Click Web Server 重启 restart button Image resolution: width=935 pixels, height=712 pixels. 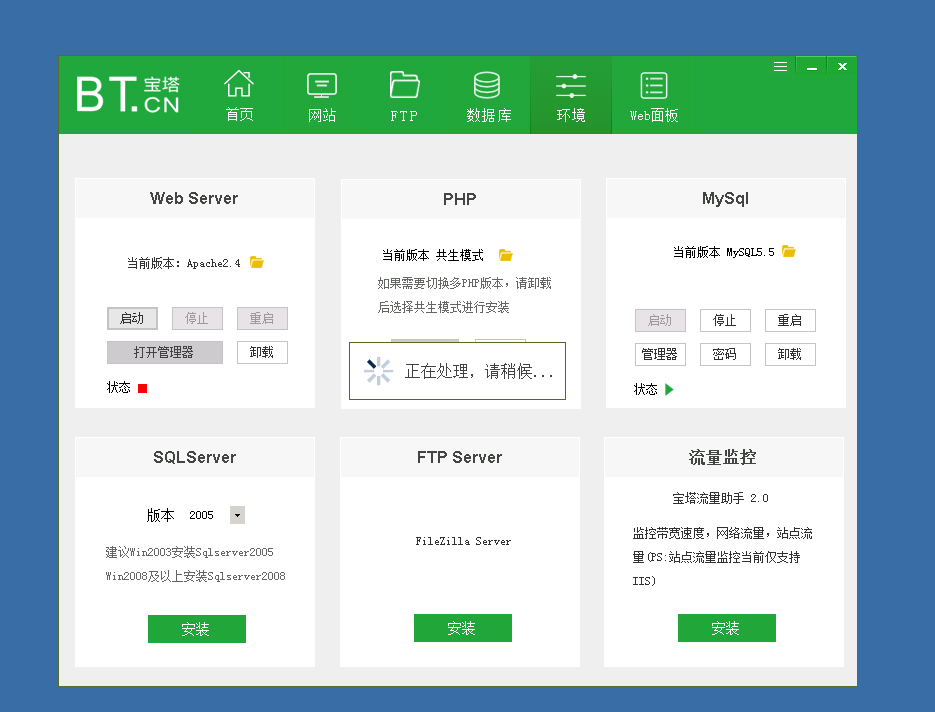pos(262,318)
